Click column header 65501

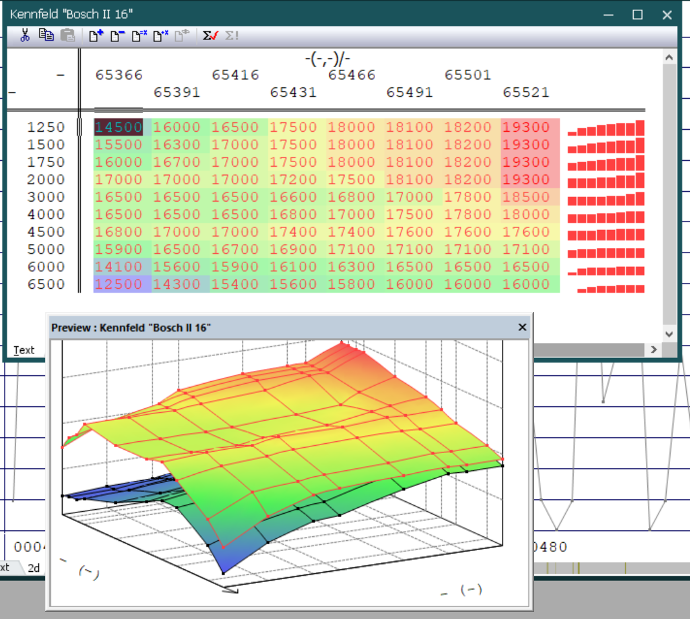click(468, 75)
